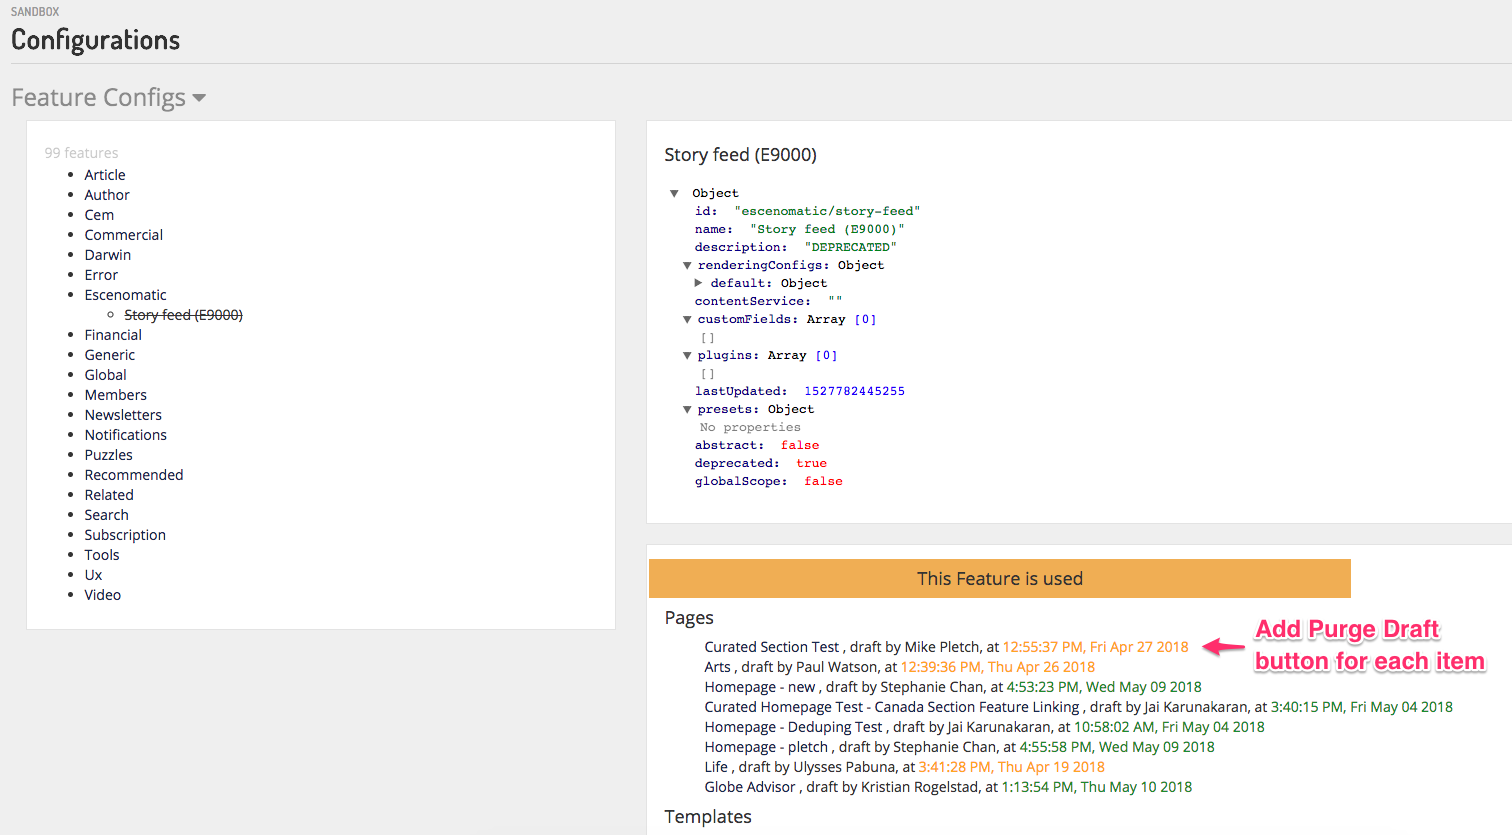This screenshot has width=1512, height=835.
Task: Collapse the plugins array
Action: coord(687,355)
